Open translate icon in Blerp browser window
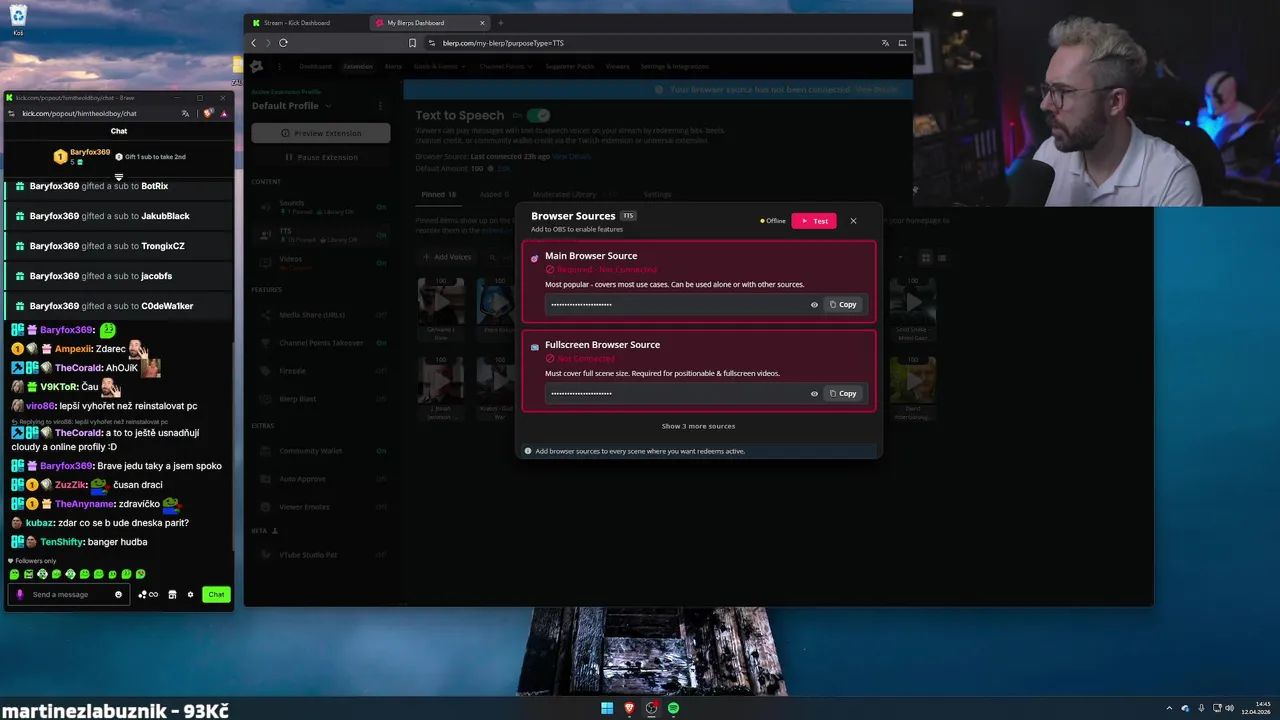 point(885,43)
